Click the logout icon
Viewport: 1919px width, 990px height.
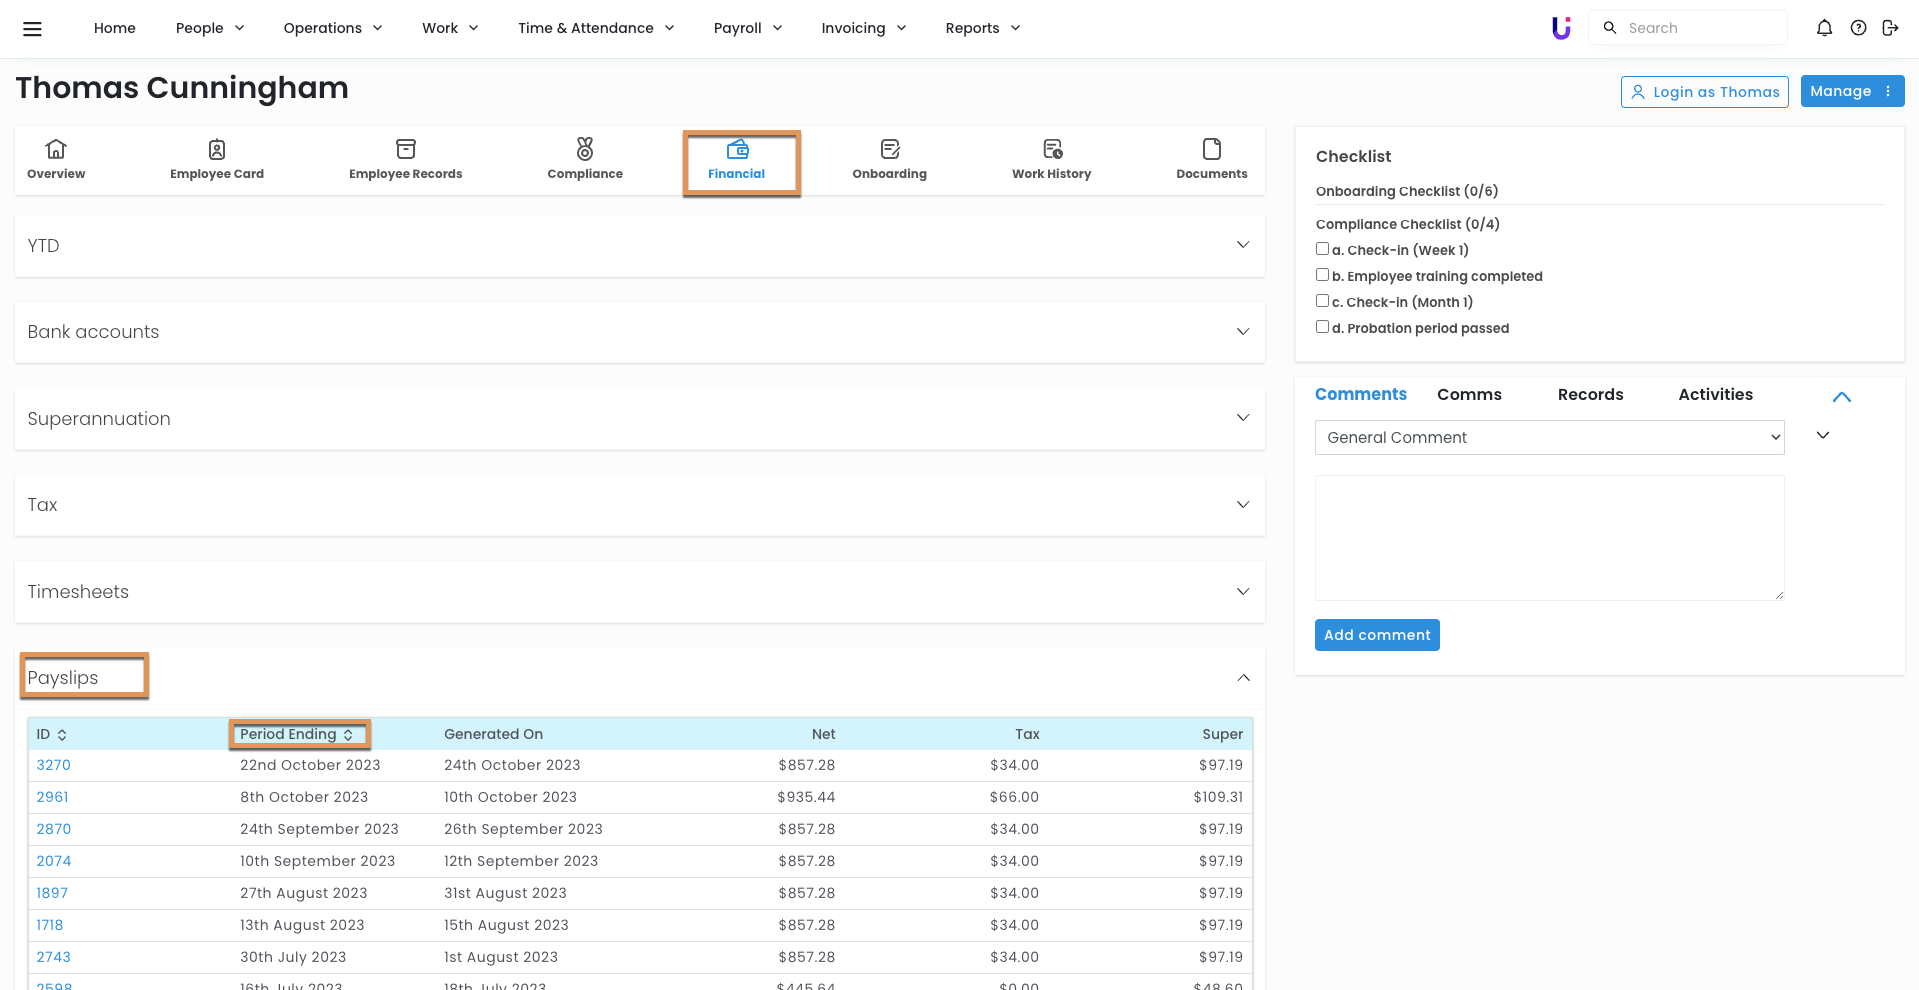[1890, 28]
